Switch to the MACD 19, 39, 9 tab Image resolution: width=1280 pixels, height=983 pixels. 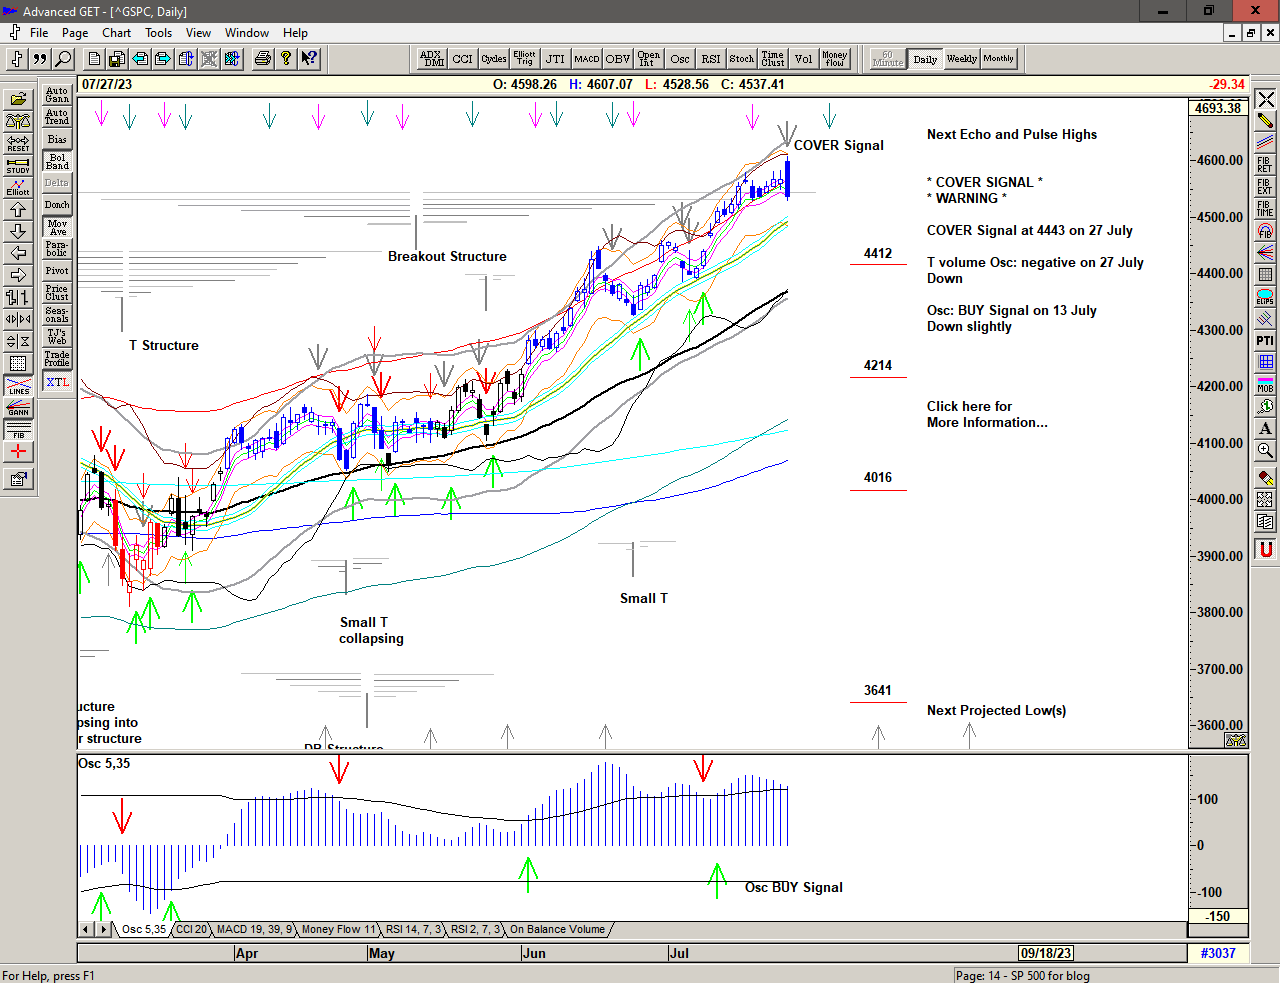click(x=254, y=930)
